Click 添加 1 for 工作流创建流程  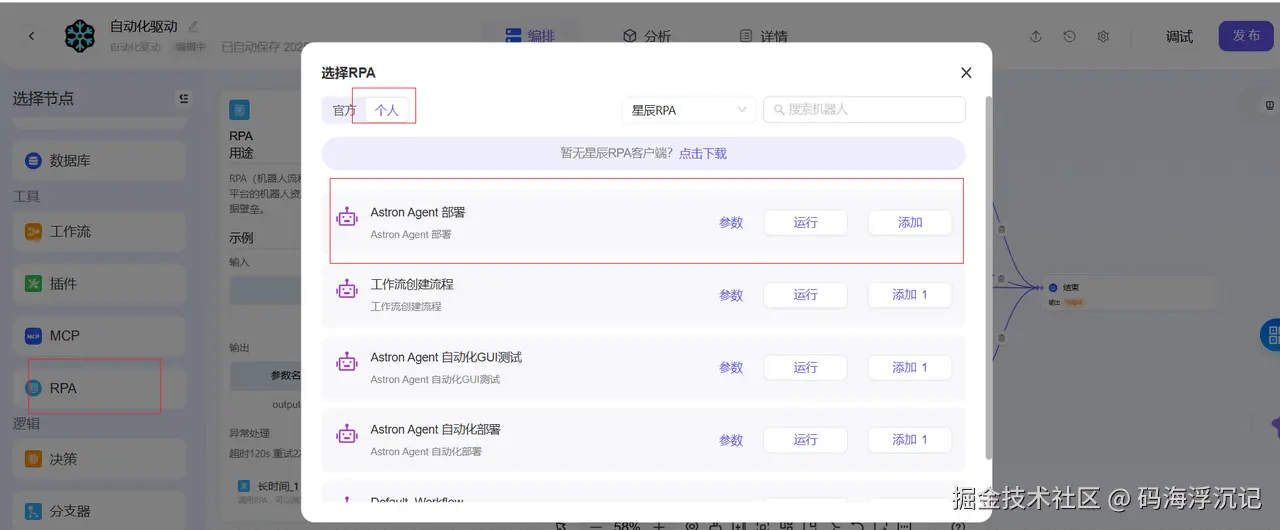click(x=910, y=295)
